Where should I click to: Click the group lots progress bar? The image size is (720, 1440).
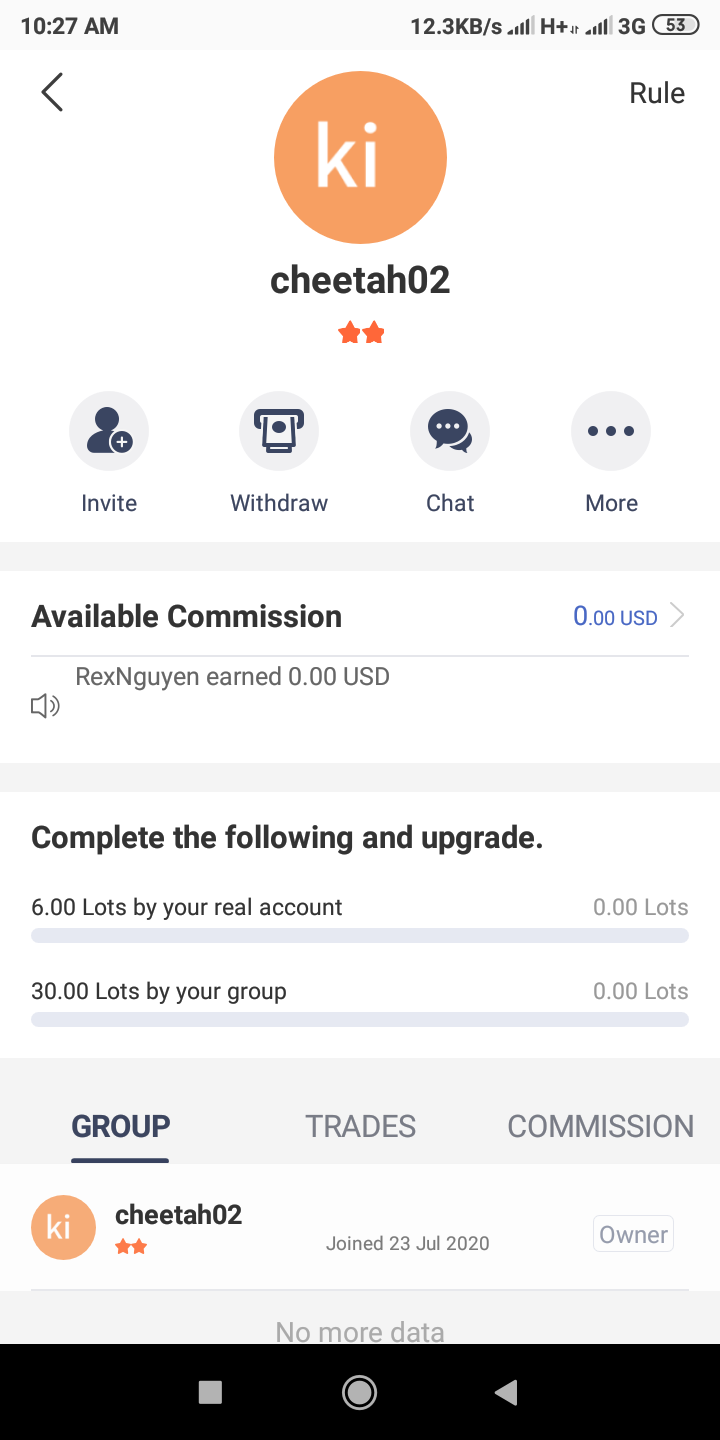pyautogui.click(x=360, y=1020)
